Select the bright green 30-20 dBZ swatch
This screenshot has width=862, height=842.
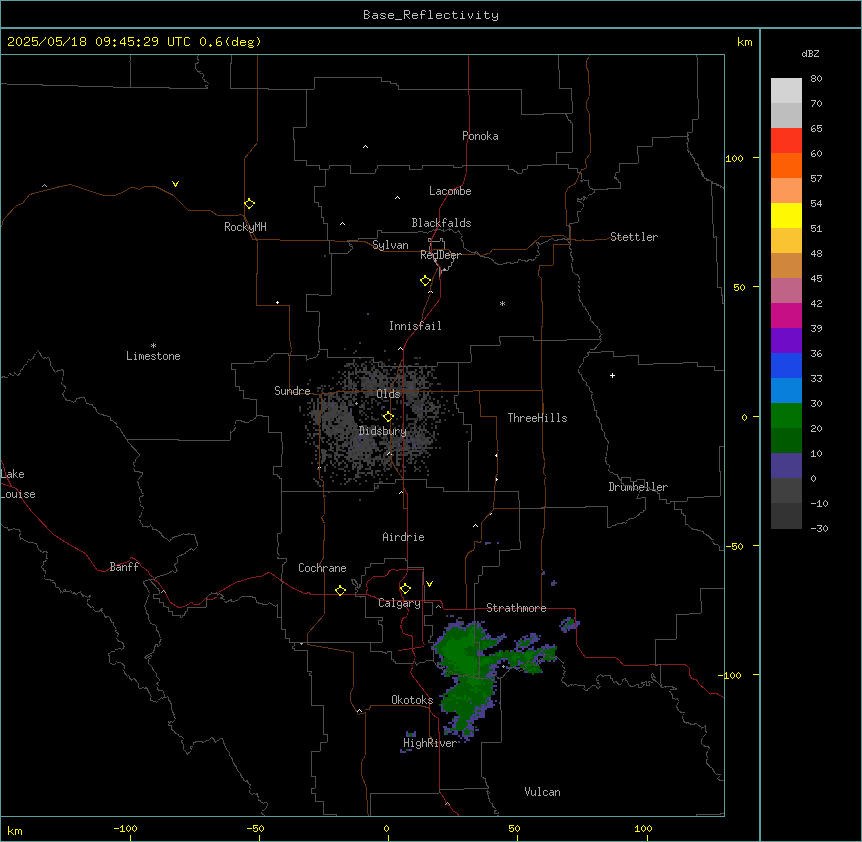pyautogui.click(x=786, y=416)
